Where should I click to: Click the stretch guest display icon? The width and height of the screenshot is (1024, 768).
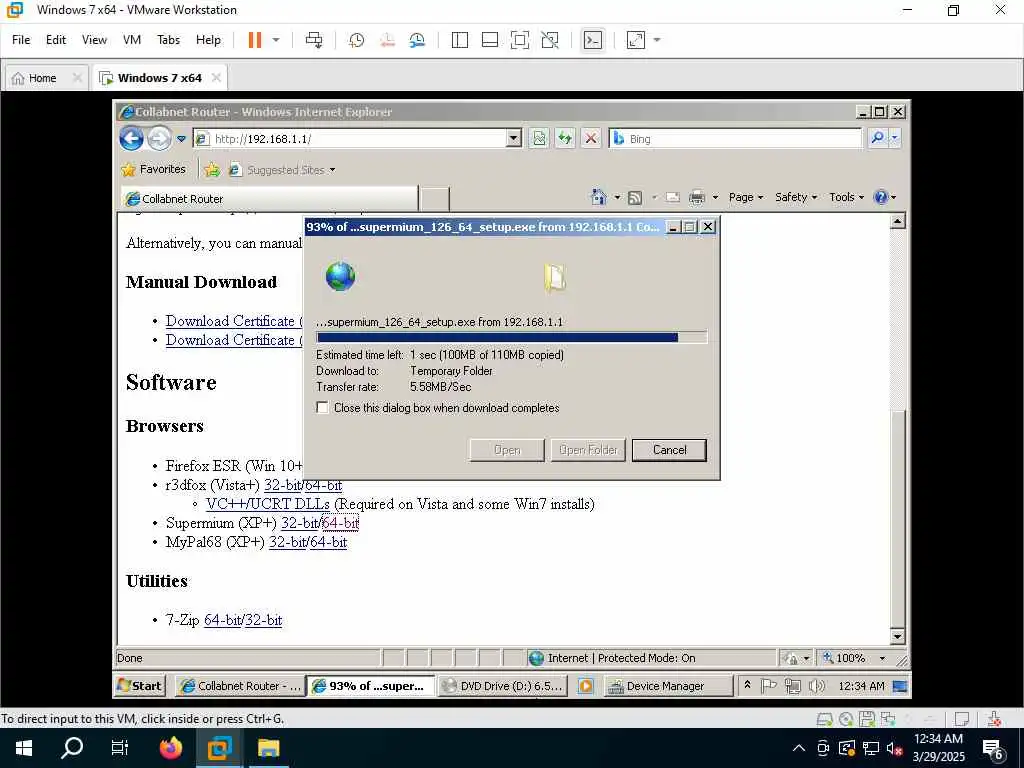tap(635, 40)
